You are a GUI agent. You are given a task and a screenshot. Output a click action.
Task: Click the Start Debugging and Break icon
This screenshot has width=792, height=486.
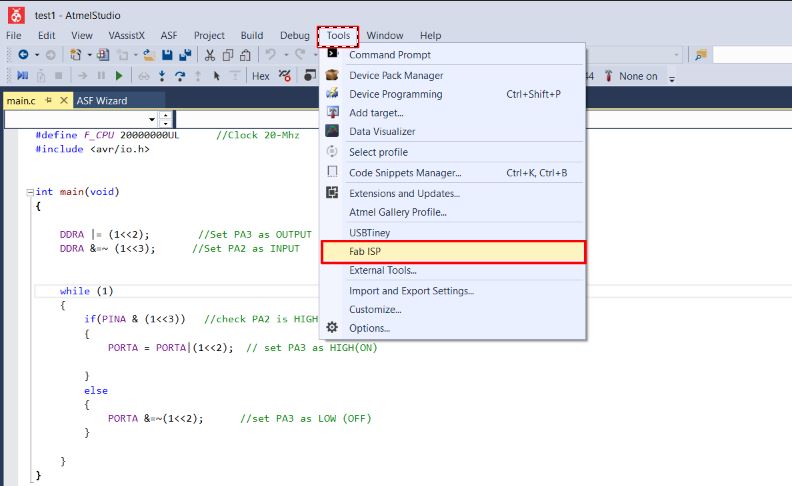click(x=23, y=76)
